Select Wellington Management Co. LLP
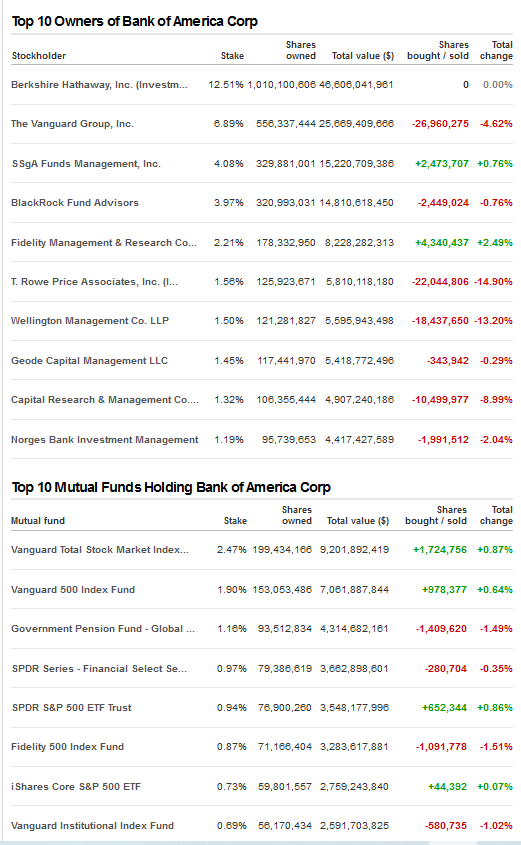 [x=89, y=321]
